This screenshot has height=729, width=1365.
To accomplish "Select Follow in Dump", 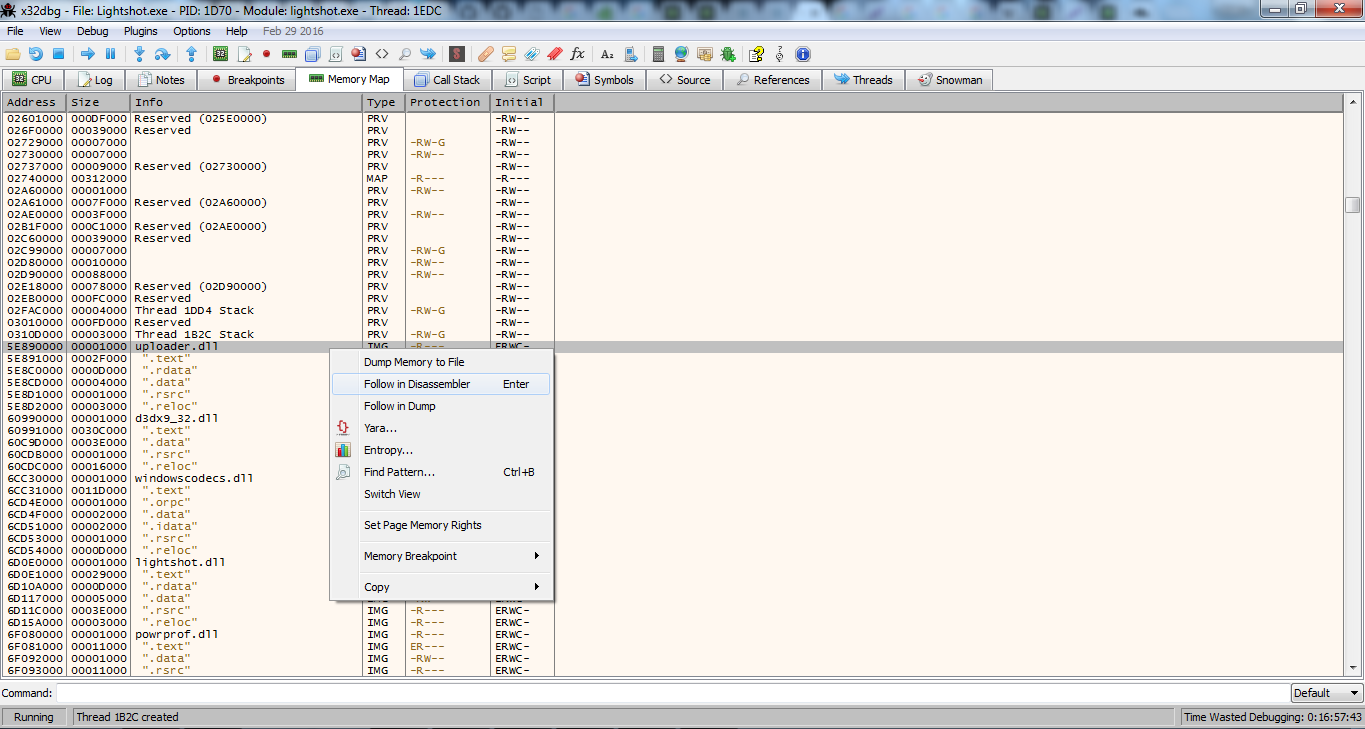I will (441, 406).
